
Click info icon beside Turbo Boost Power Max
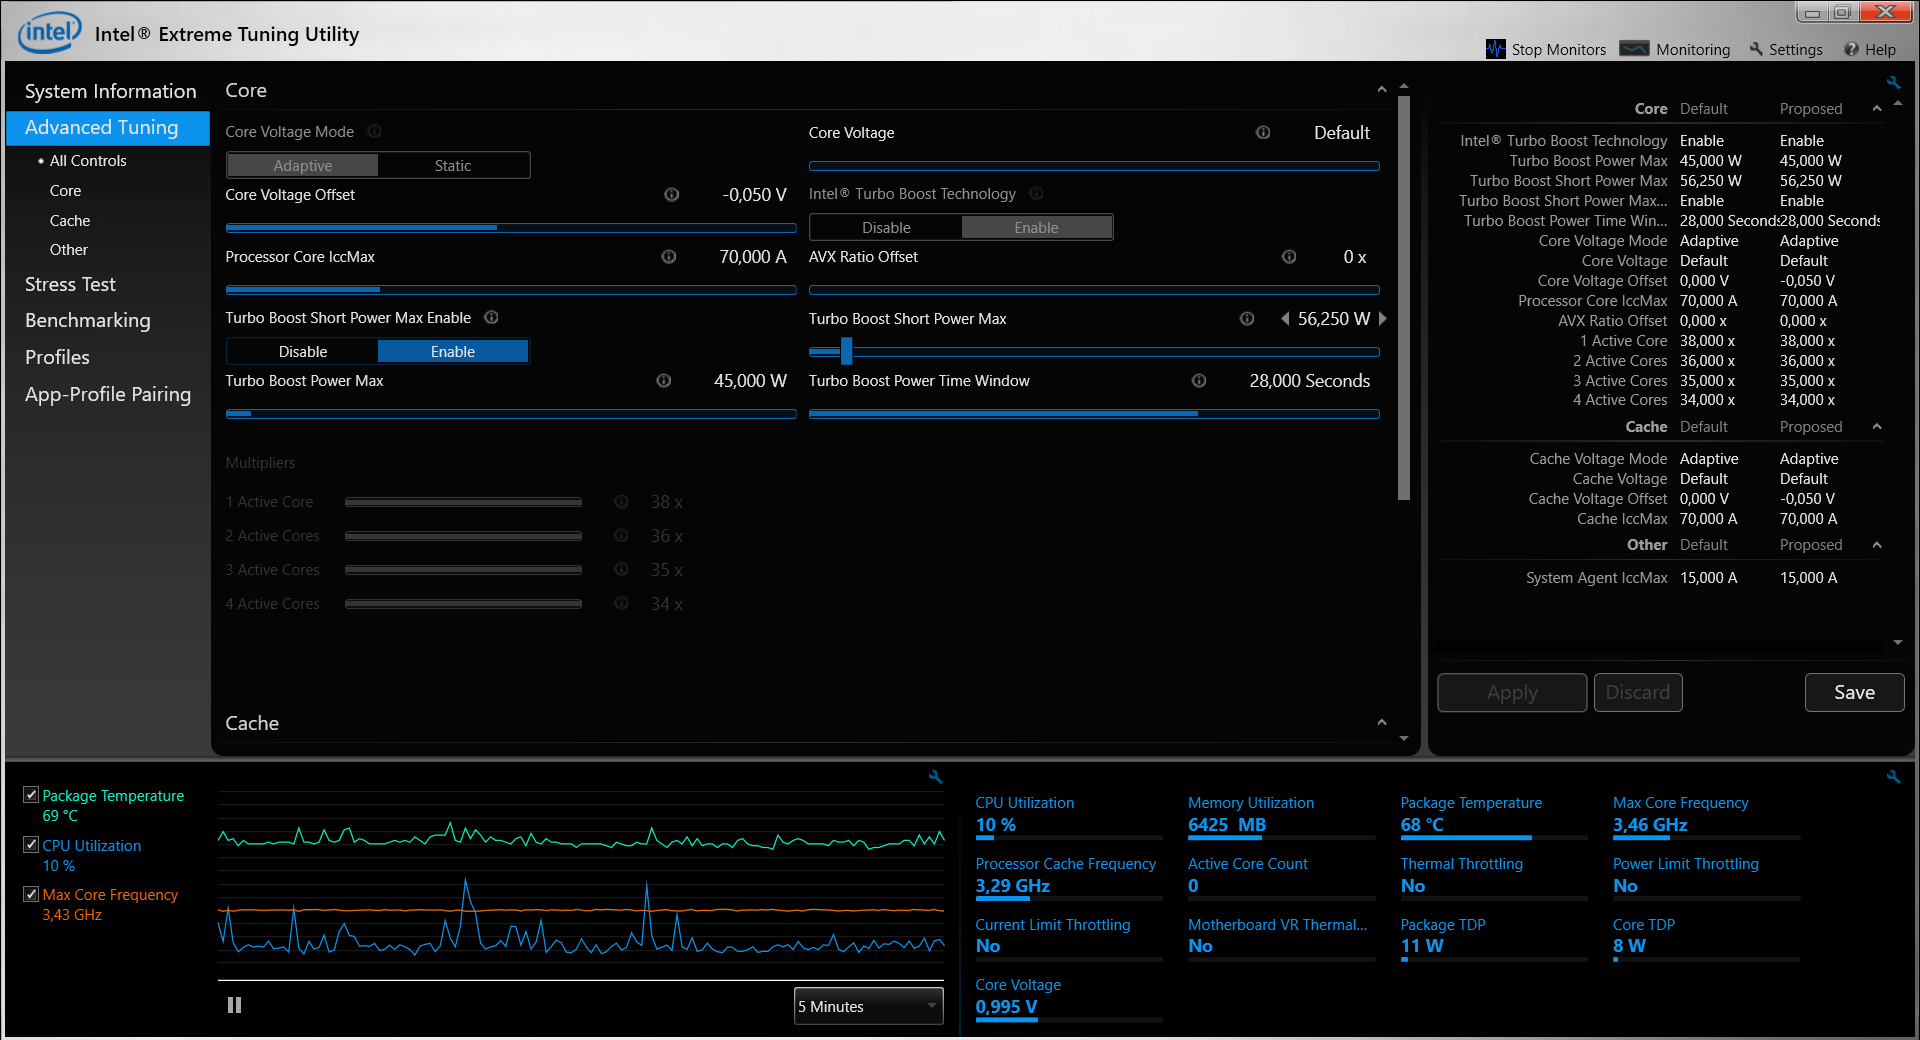[664, 380]
